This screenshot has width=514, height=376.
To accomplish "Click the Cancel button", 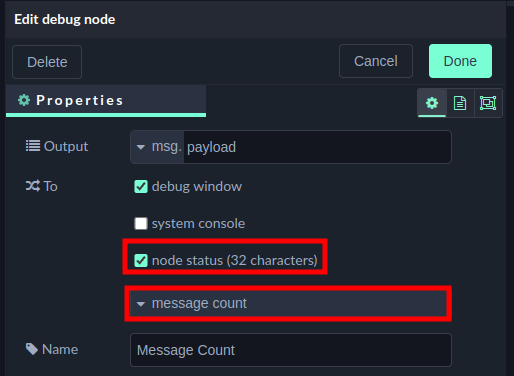I will [x=376, y=61].
